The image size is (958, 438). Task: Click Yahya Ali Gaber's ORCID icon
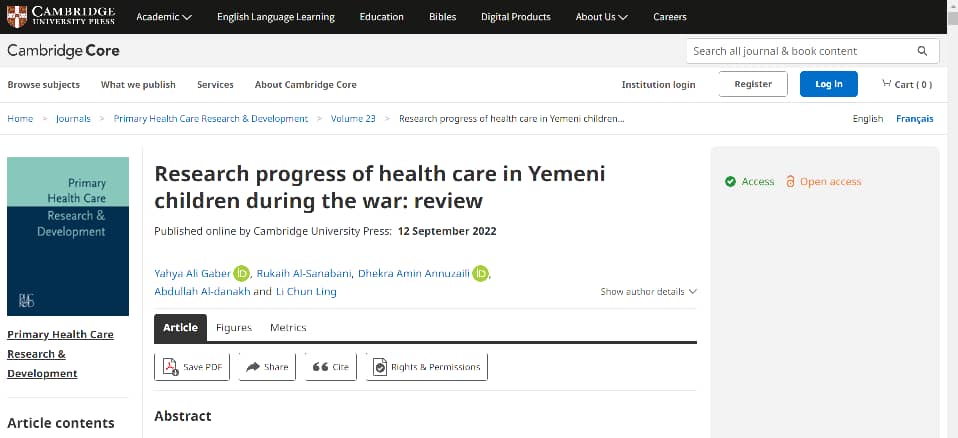click(x=241, y=274)
